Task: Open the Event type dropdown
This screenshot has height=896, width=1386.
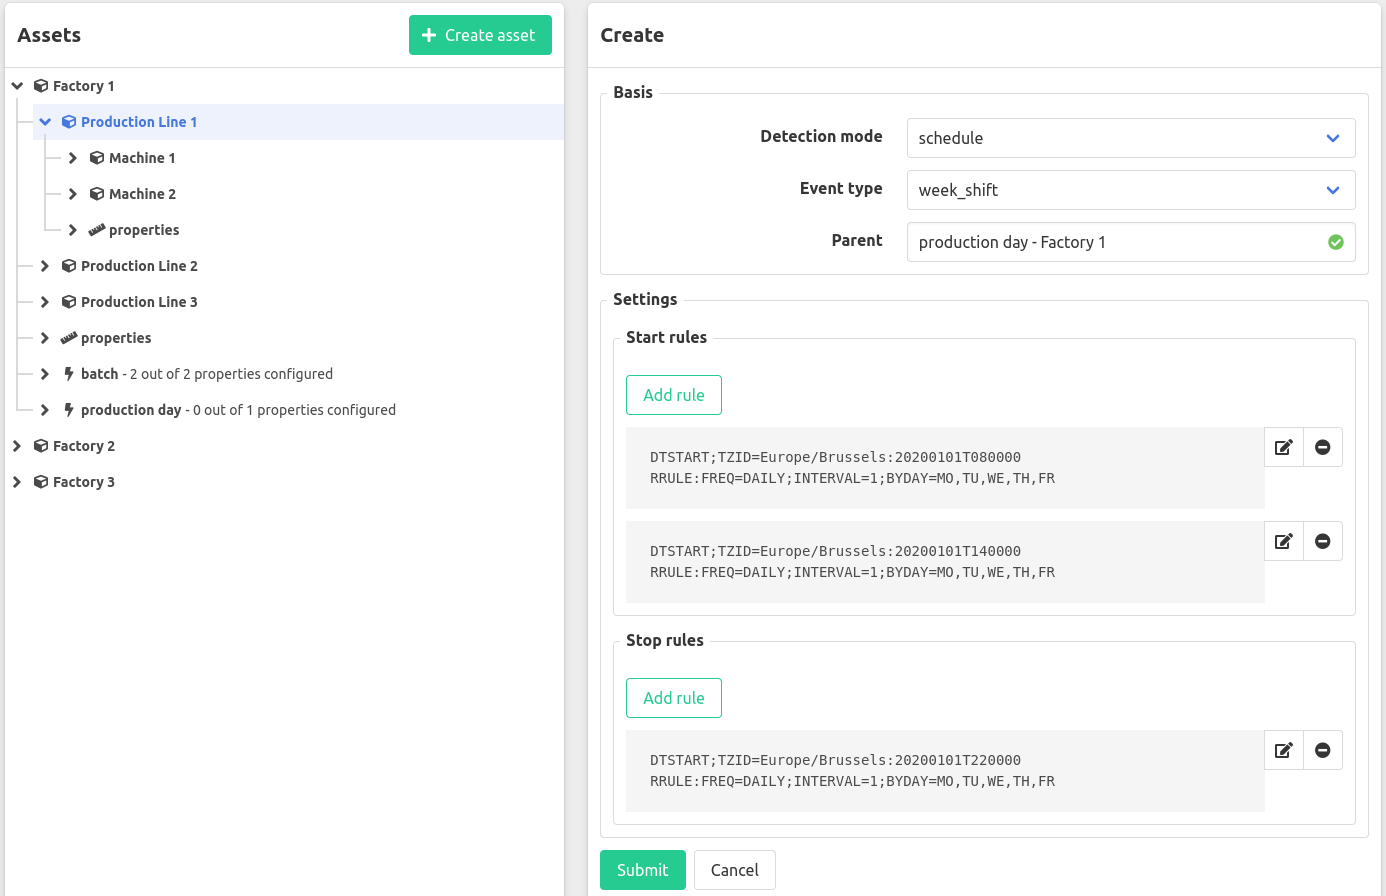Action: [1131, 190]
